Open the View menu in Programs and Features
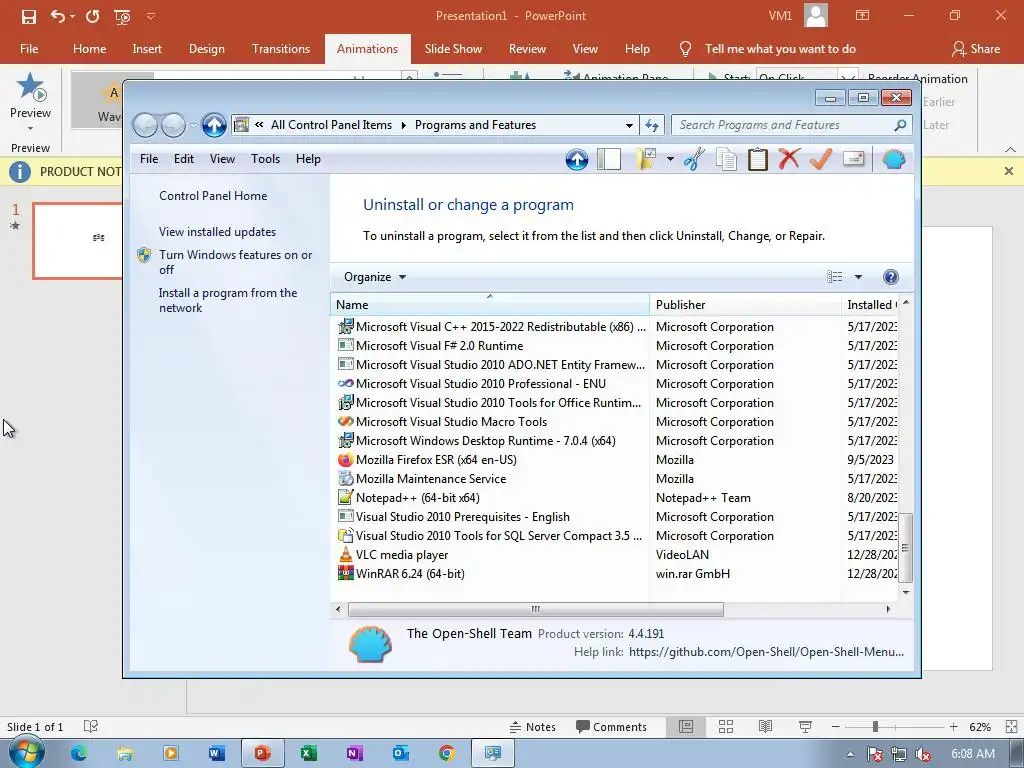Viewport: 1024px width, 768px height. [222, 159]
